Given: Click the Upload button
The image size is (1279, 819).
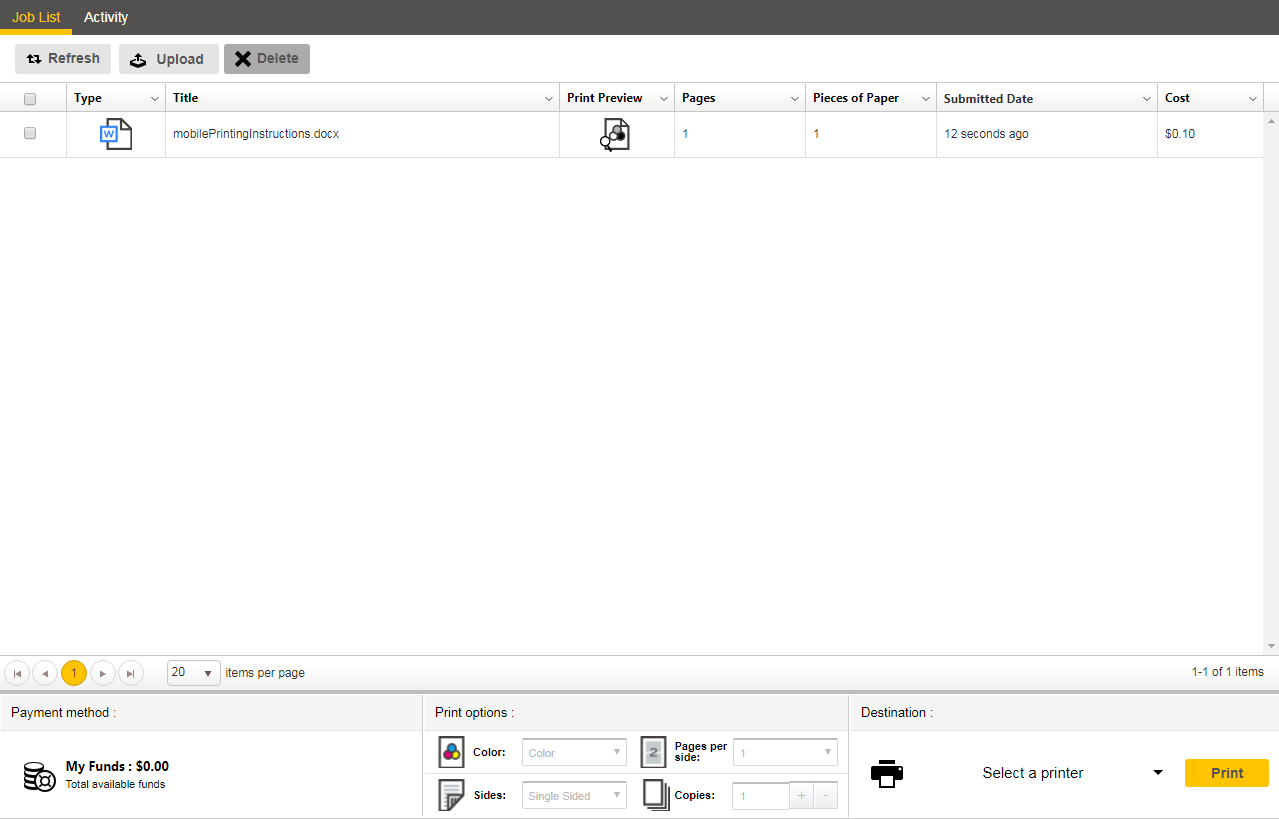Looking at the screenshot, I should (168, 59).
